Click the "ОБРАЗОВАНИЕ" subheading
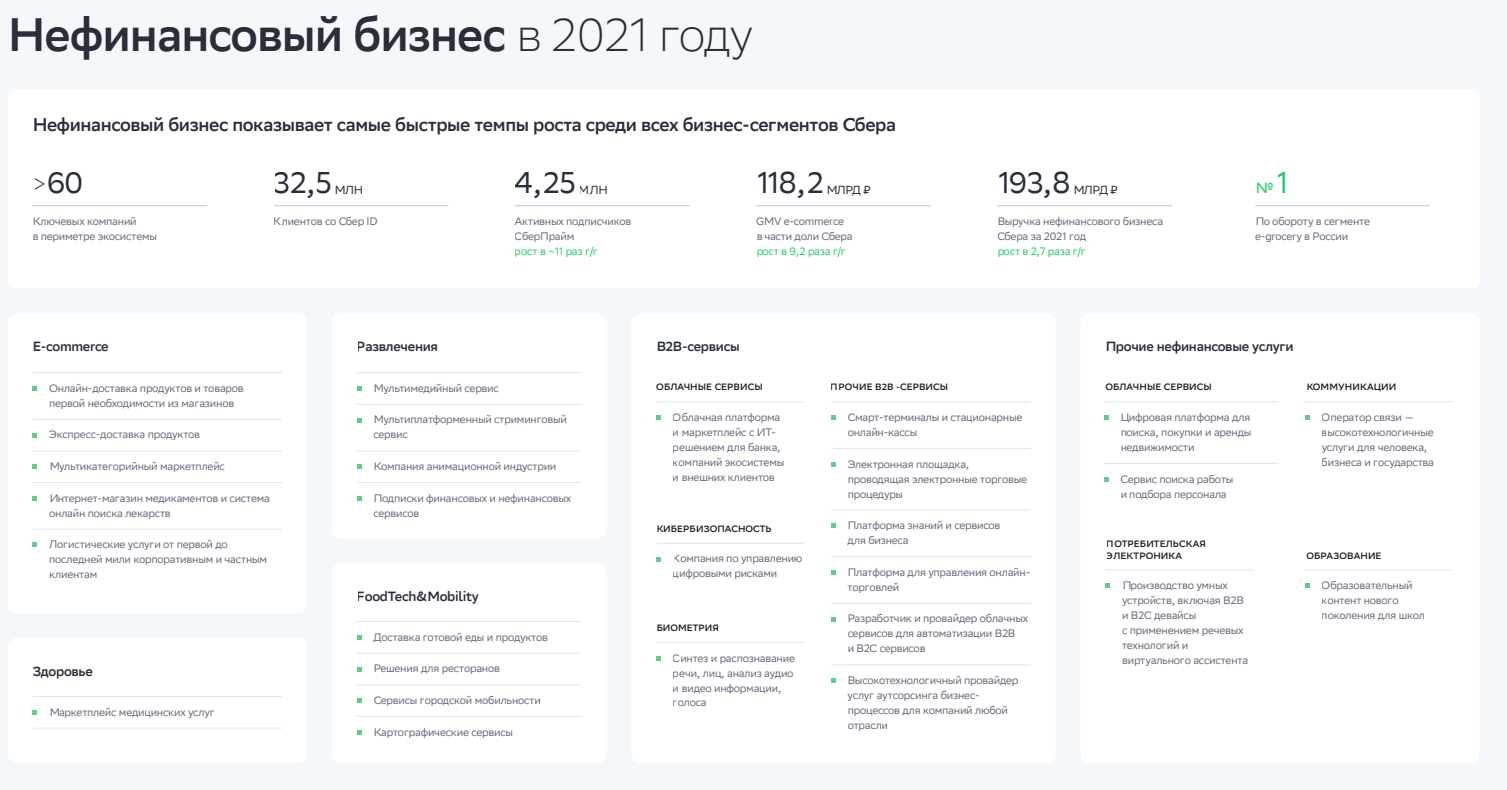Screen dimensions: 1507x790 pyautogui.click(x=1343, y=556)
